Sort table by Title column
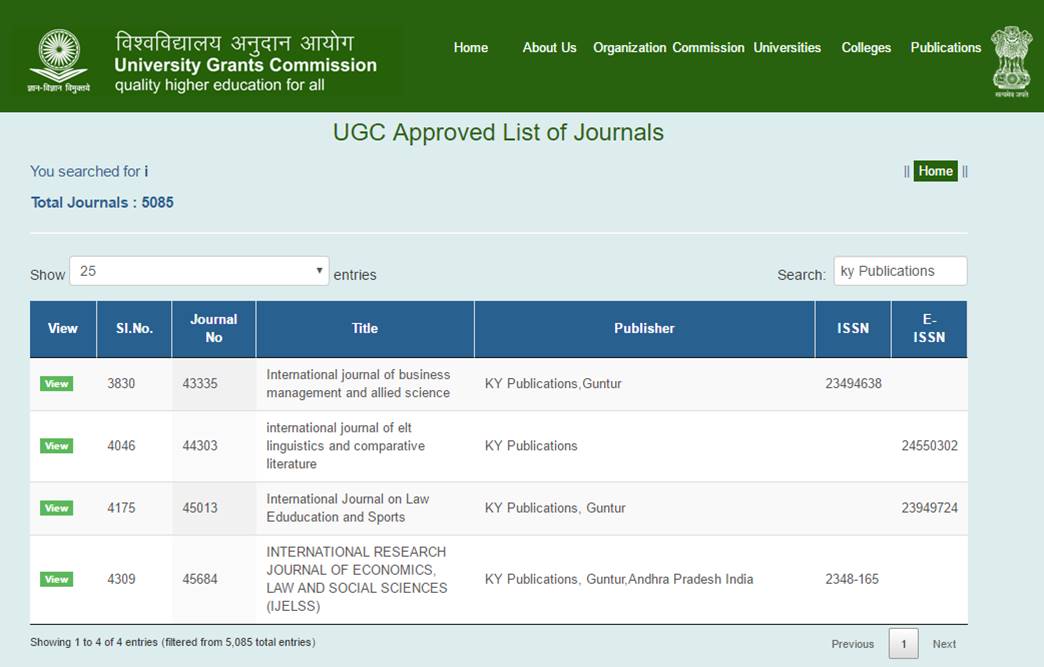The width and height of the screenshot is (1044, 667). tap(365, 328)
